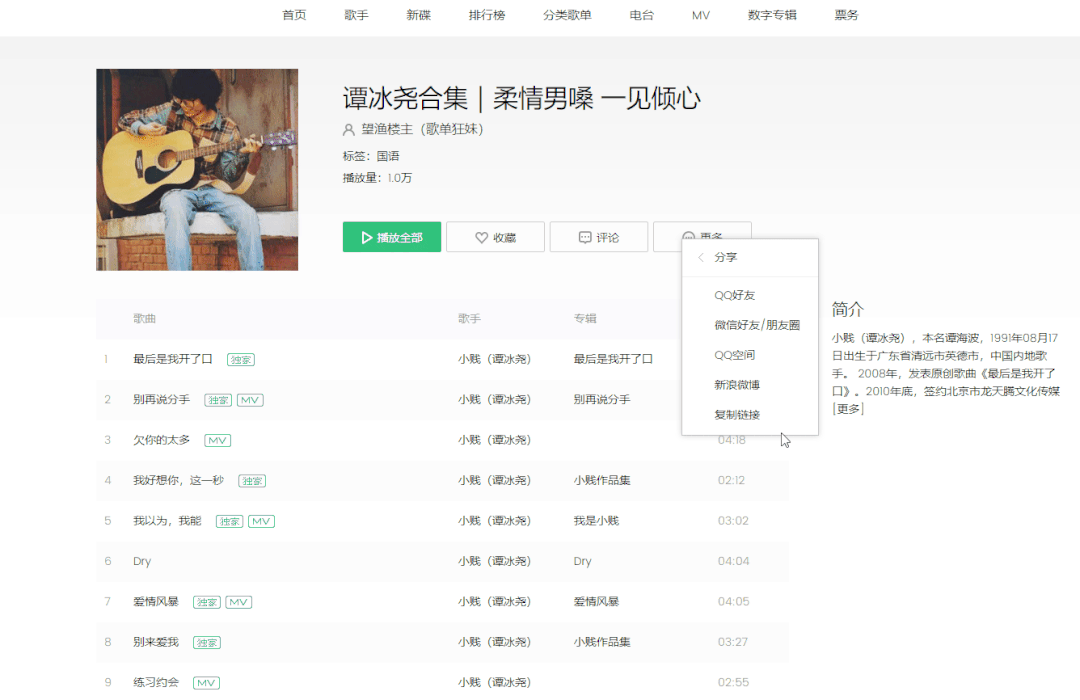Click the 国语 language tag

(390, 157)
